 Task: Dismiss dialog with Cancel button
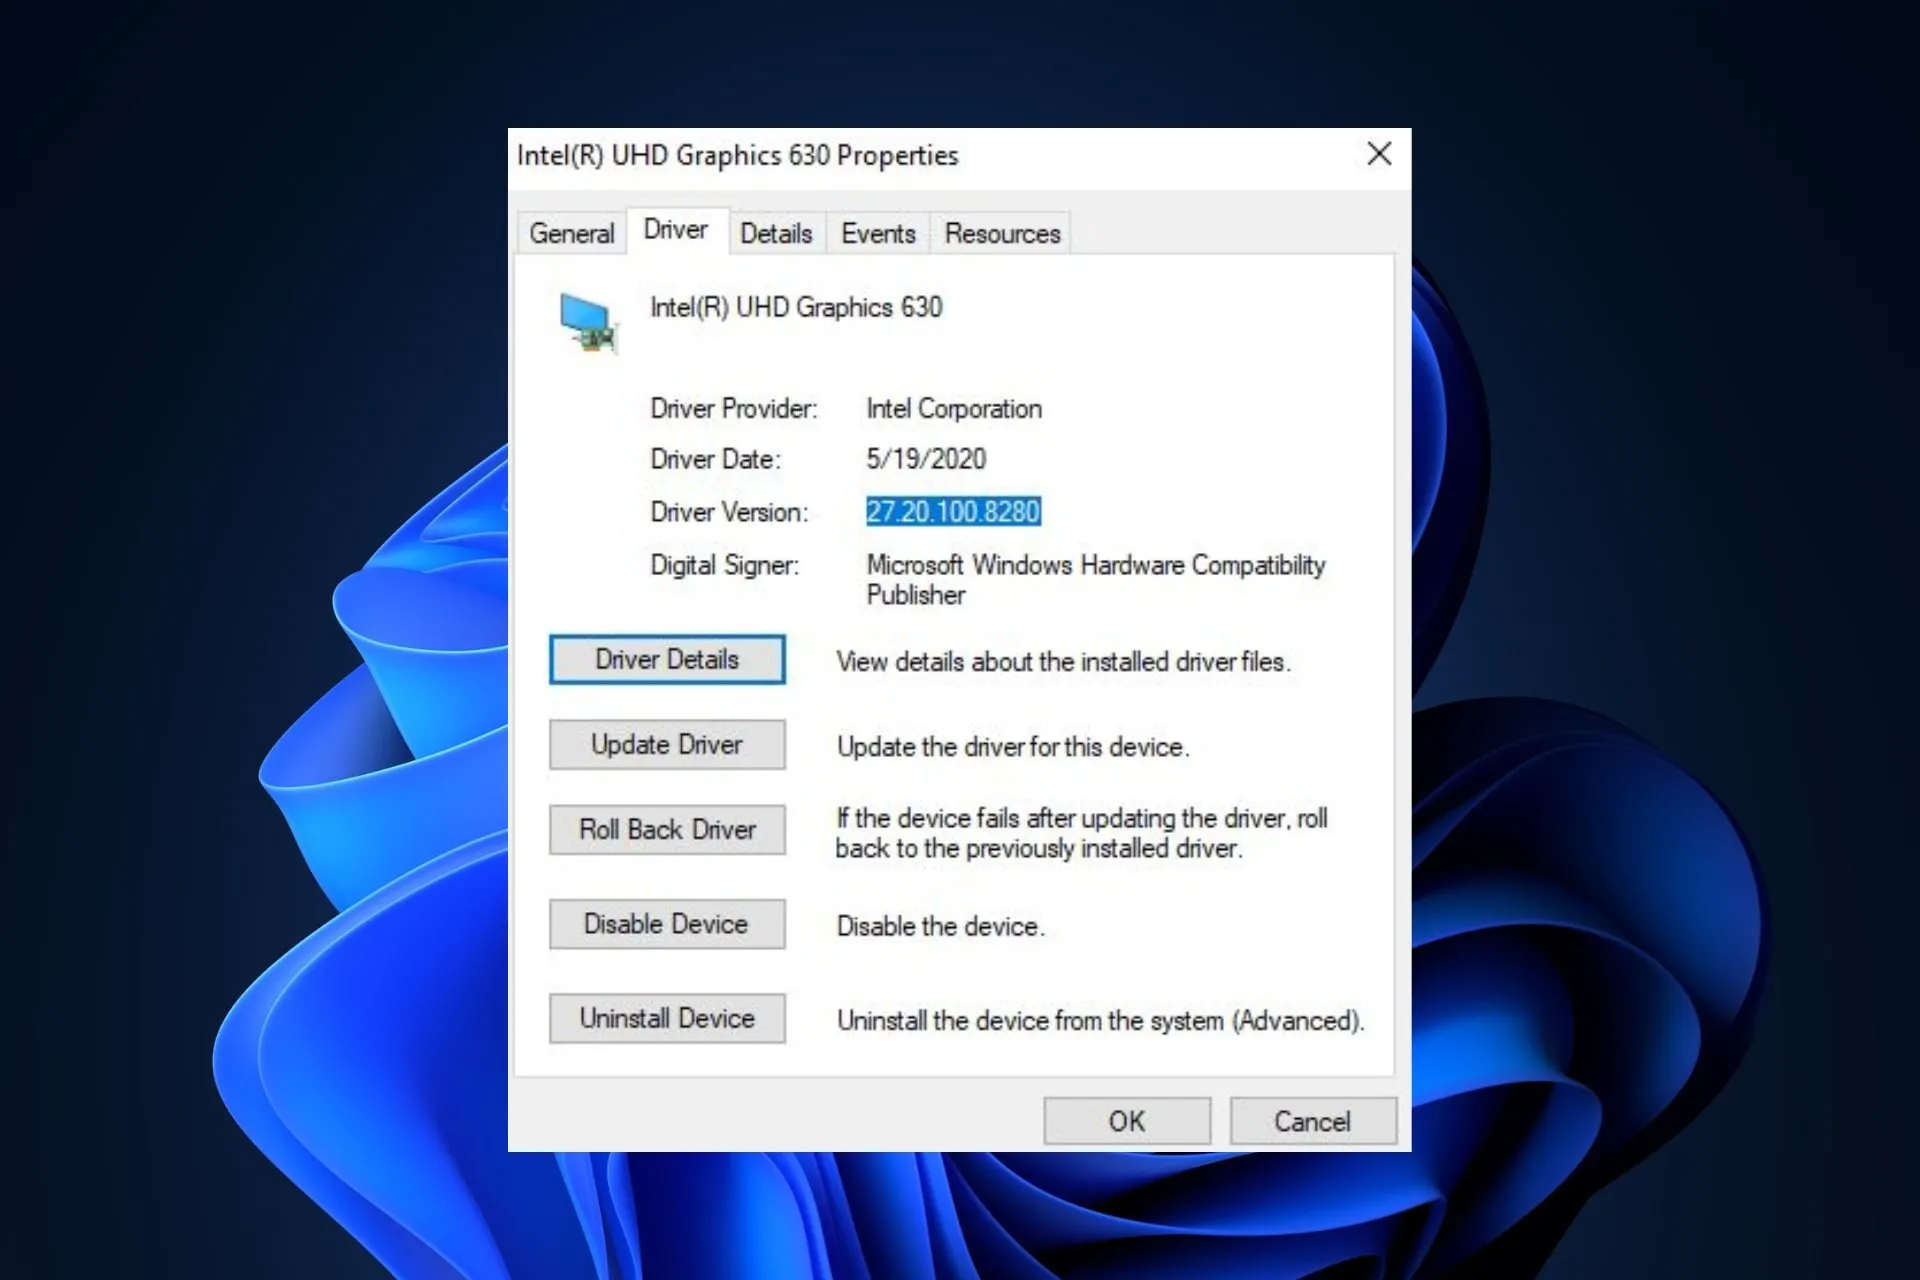[1313, 1121]
